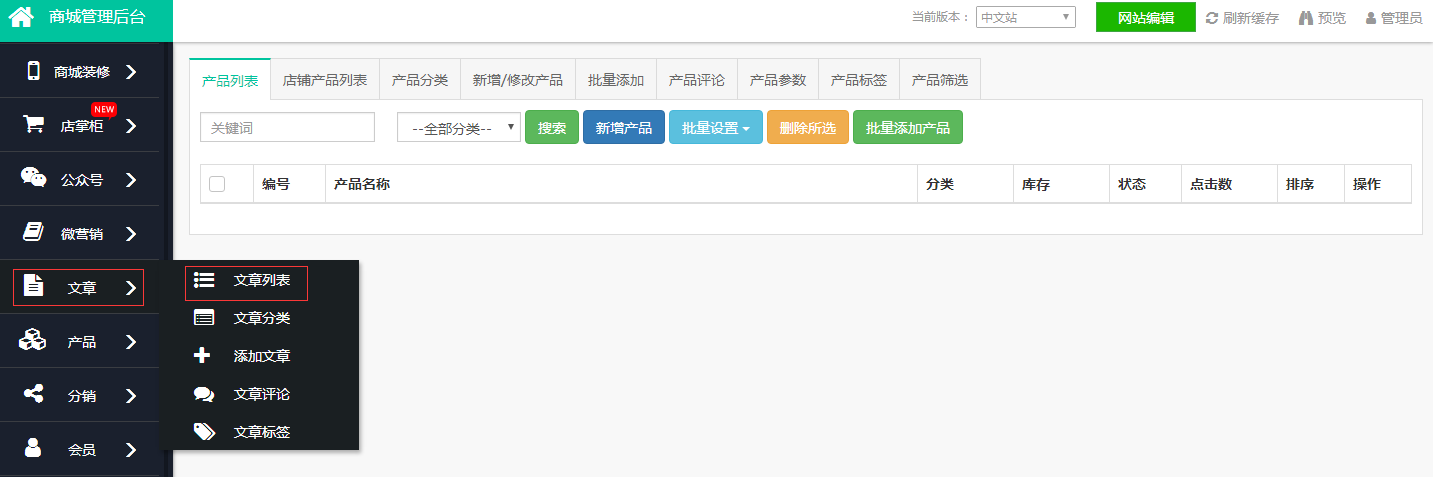Tick the select-all checkbox in table header
1433x477 pixels.
coord(217,184)
